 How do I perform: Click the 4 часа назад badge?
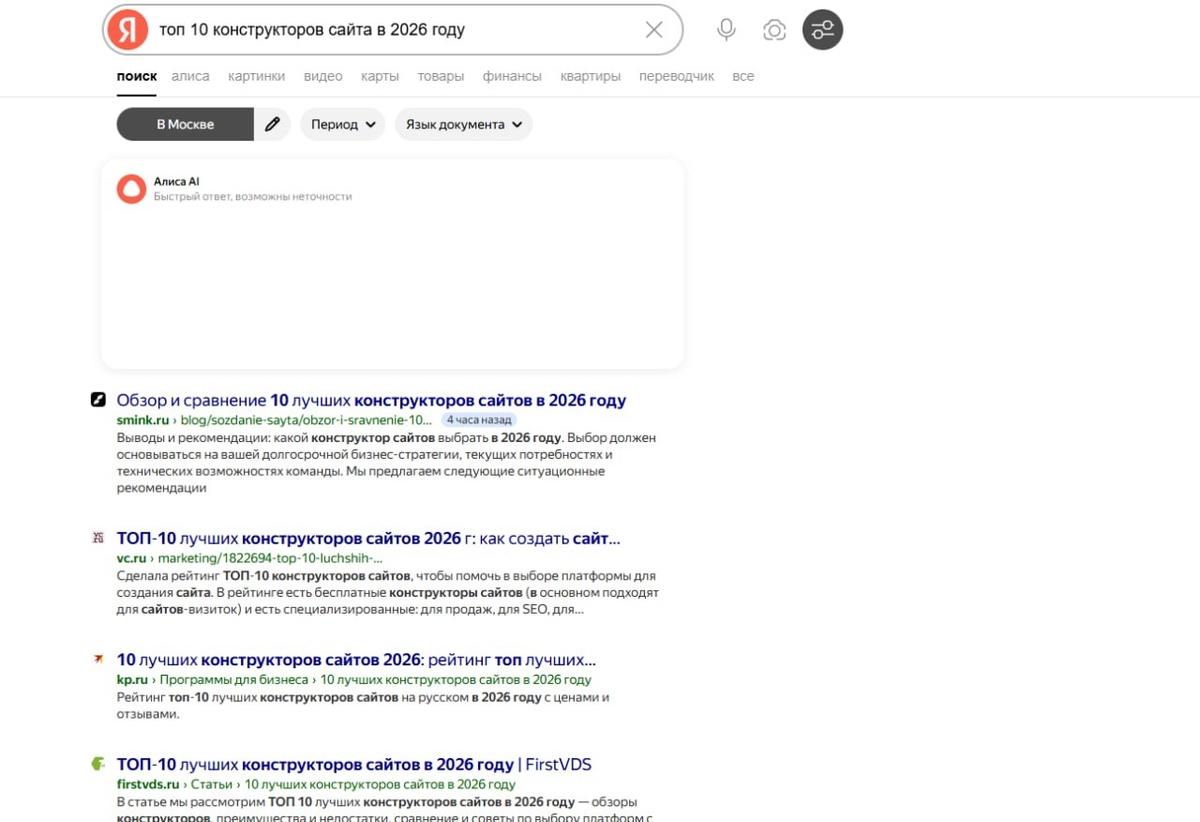tap(479, 420)
